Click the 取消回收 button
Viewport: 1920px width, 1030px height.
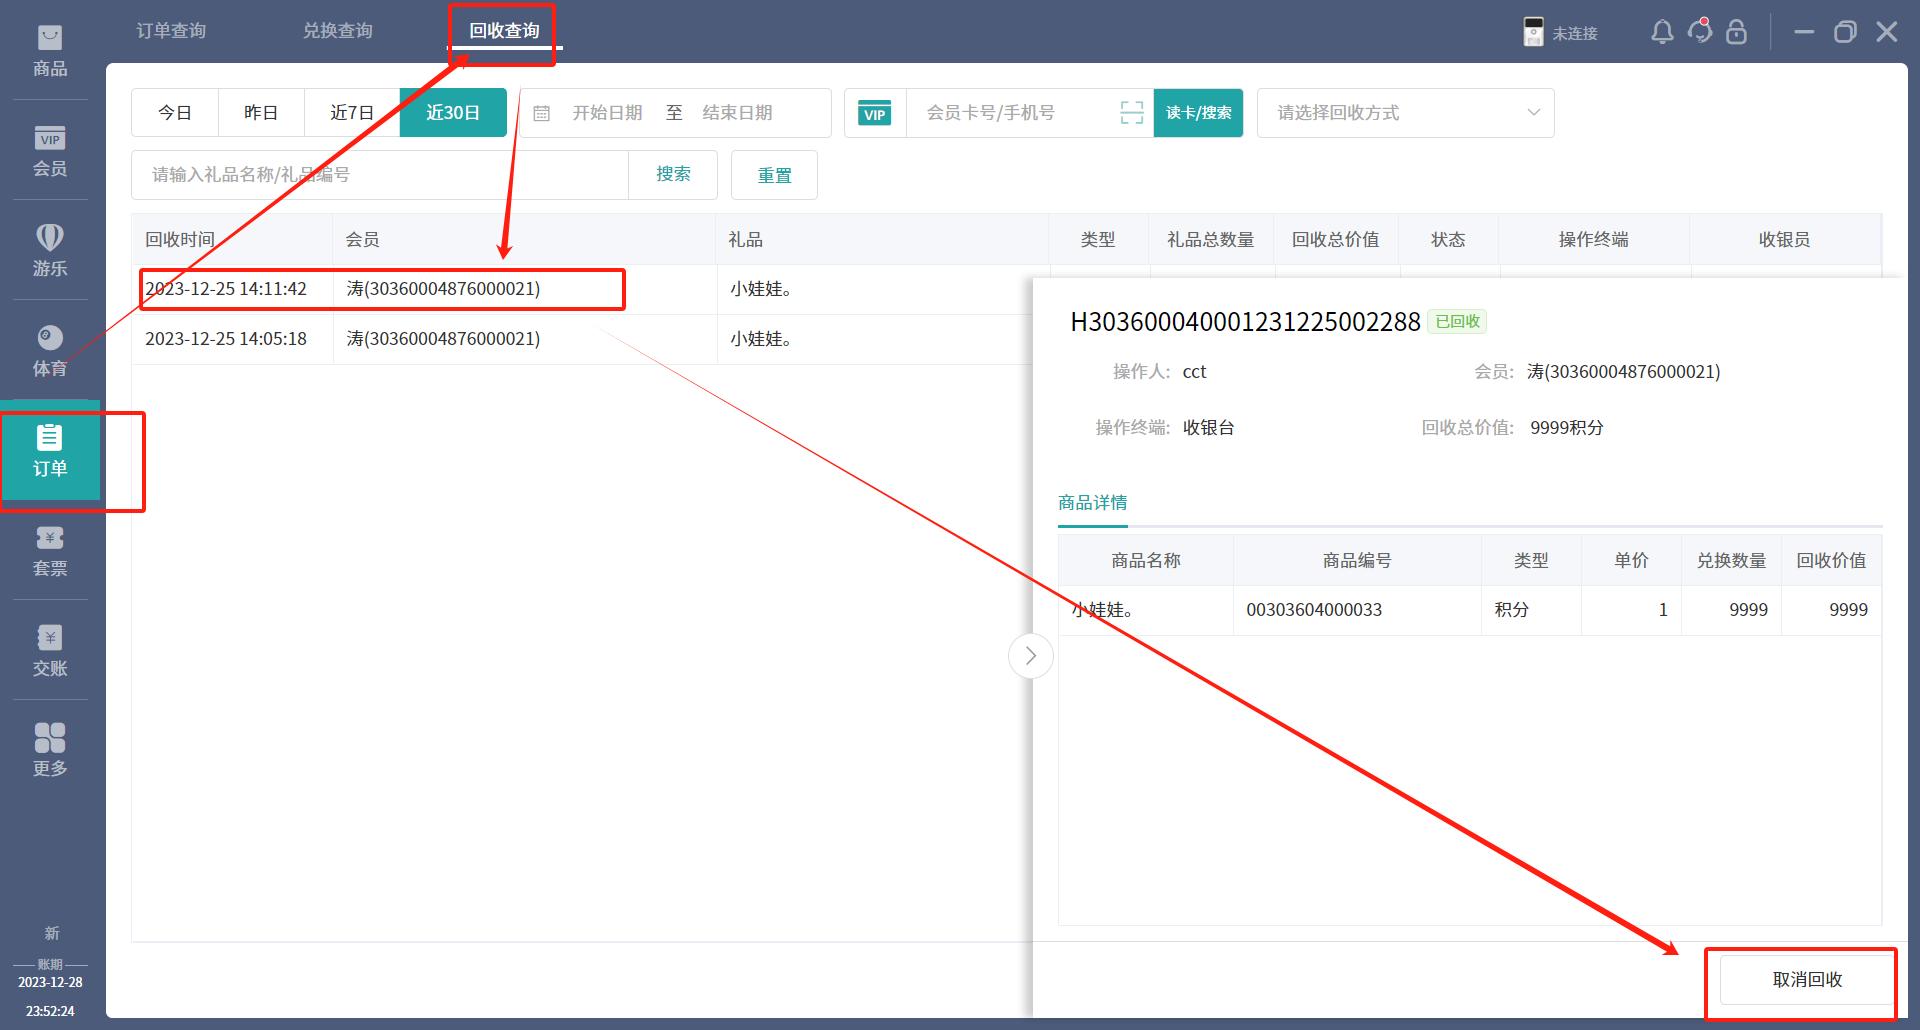[1807, 980]
